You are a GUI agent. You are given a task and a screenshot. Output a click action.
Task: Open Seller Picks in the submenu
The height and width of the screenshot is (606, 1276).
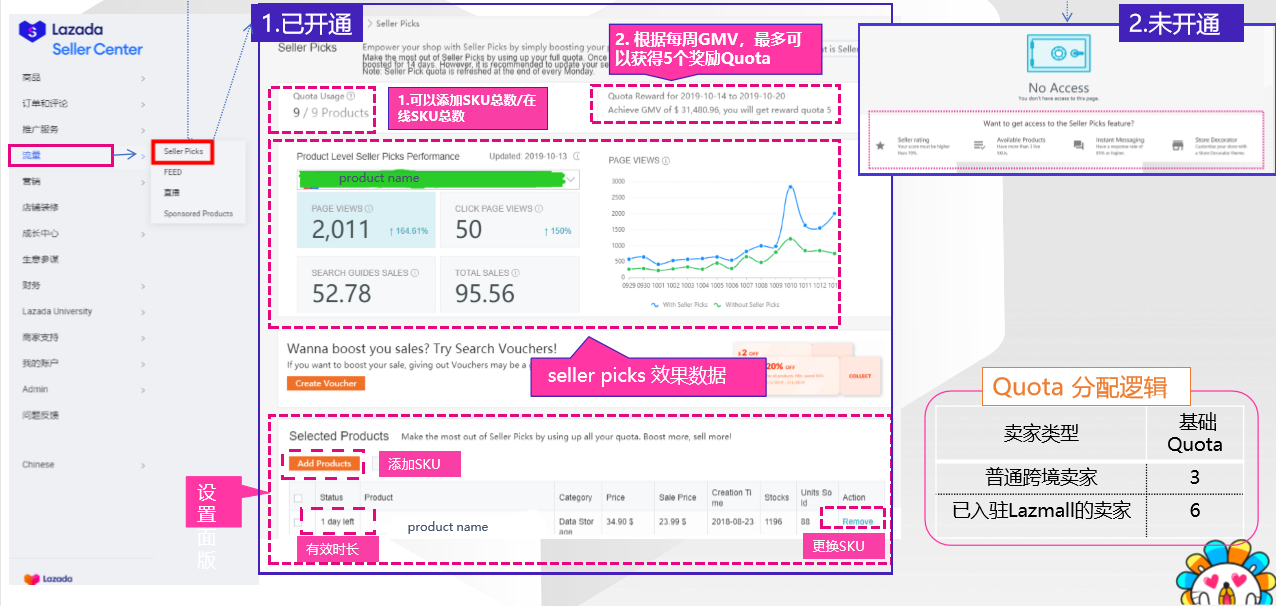183,151
